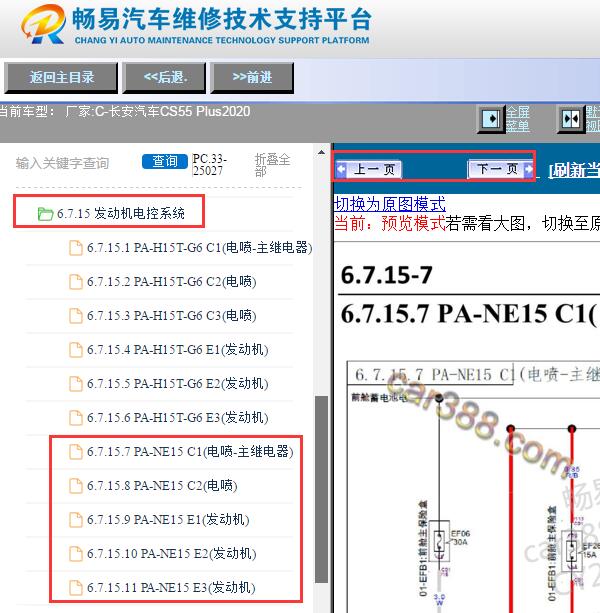
Task: Click the tree panel scrollbar thumb
Action: [321, 489]
